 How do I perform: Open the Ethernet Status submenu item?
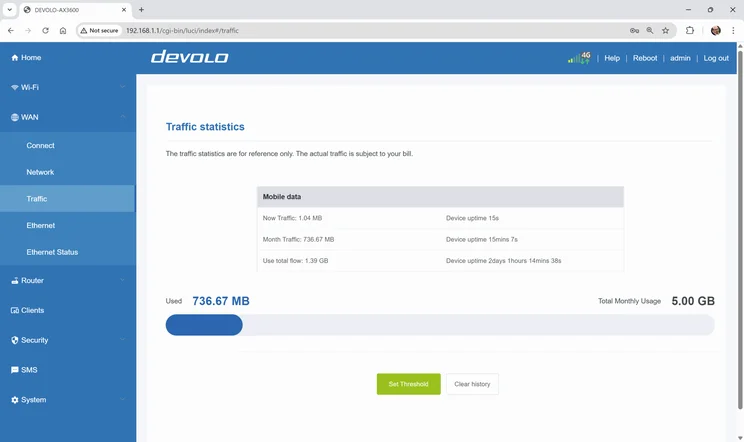pyautogui.click(x=52, y=252)
